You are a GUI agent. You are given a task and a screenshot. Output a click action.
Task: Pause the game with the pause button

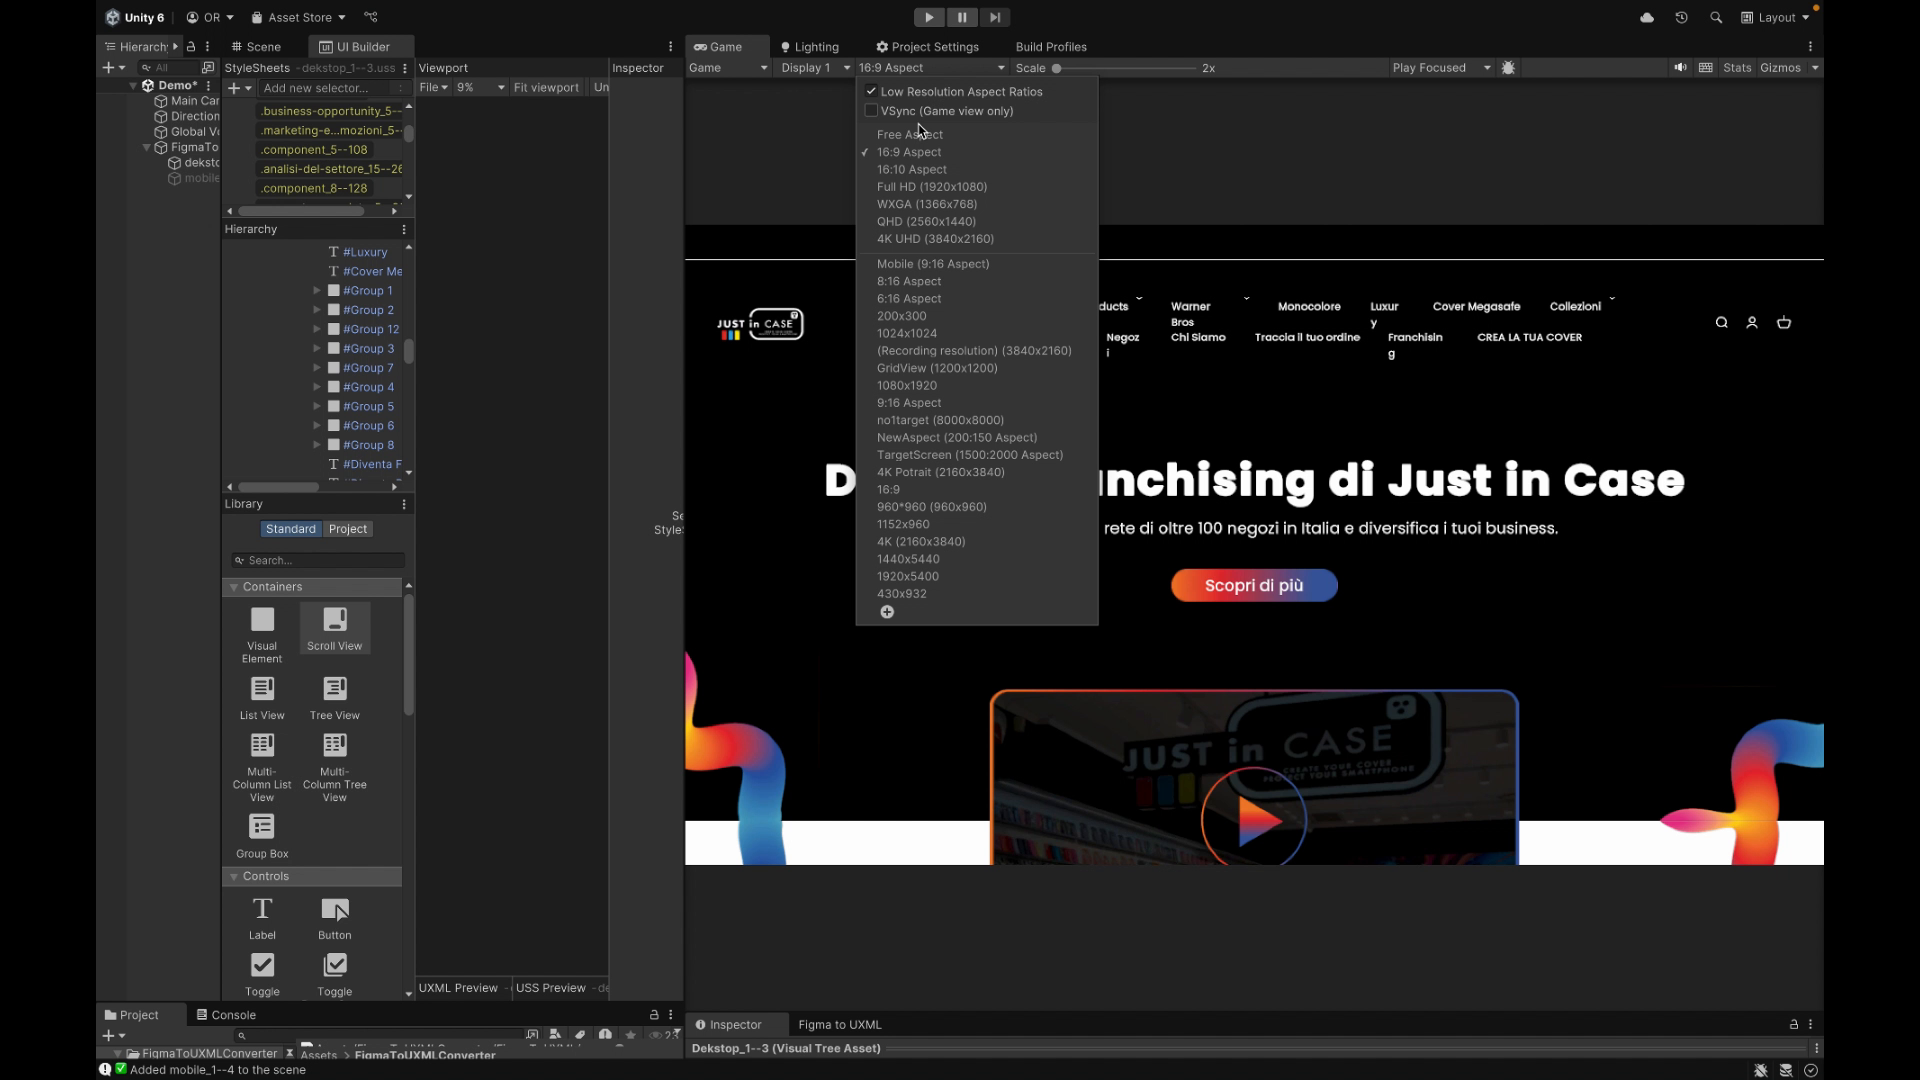click(962, 17)
